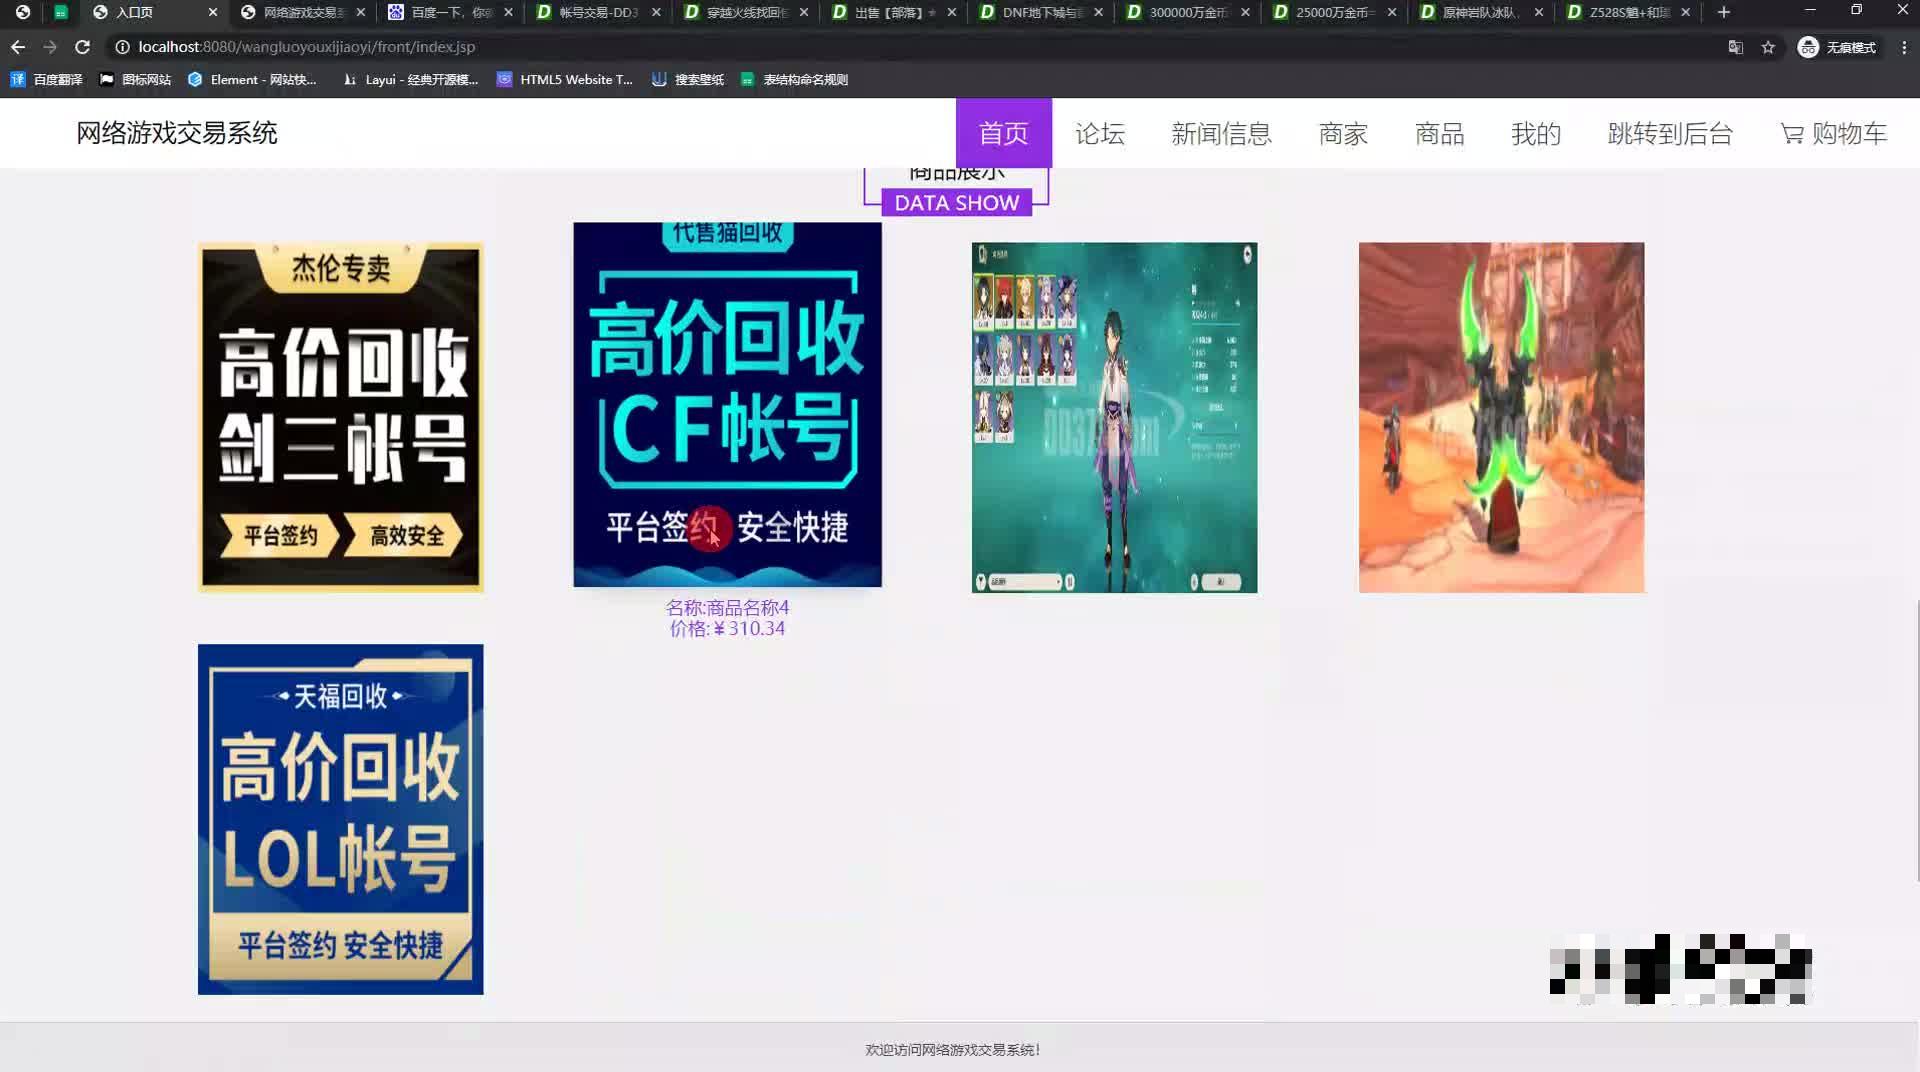Go forward with browser forward arrow
Screen dimensions: 1920x1072
click(x=50, y=47)
